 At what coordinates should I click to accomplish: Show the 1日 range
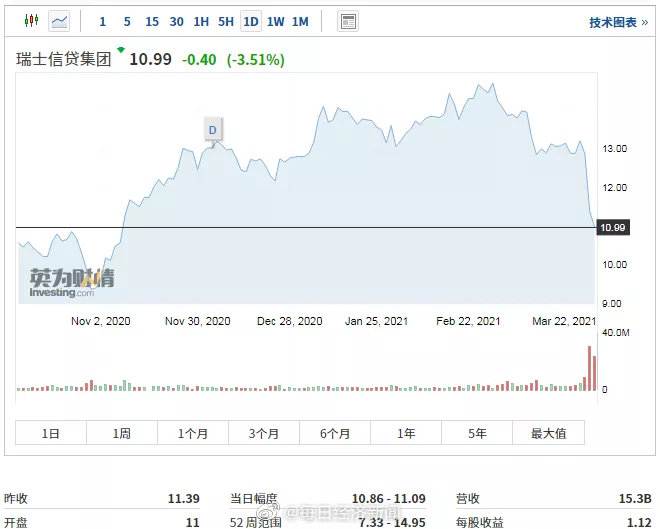pos(51,433)
